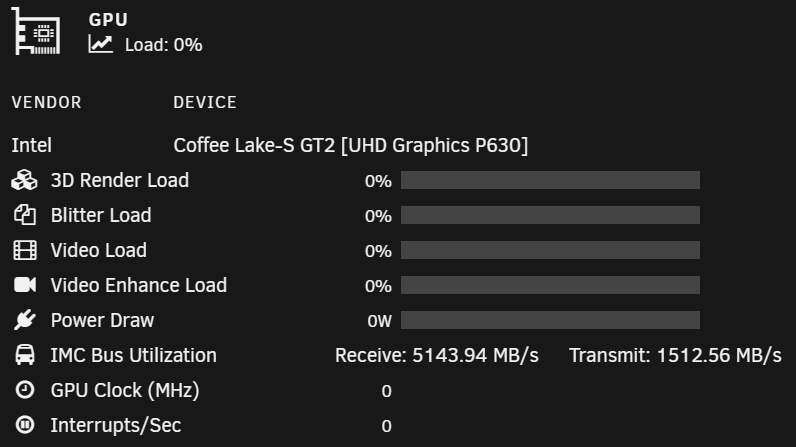Click the Blitter Load progress bar
The width and height of the screenshot is (796, 447).
coord(550,215)
